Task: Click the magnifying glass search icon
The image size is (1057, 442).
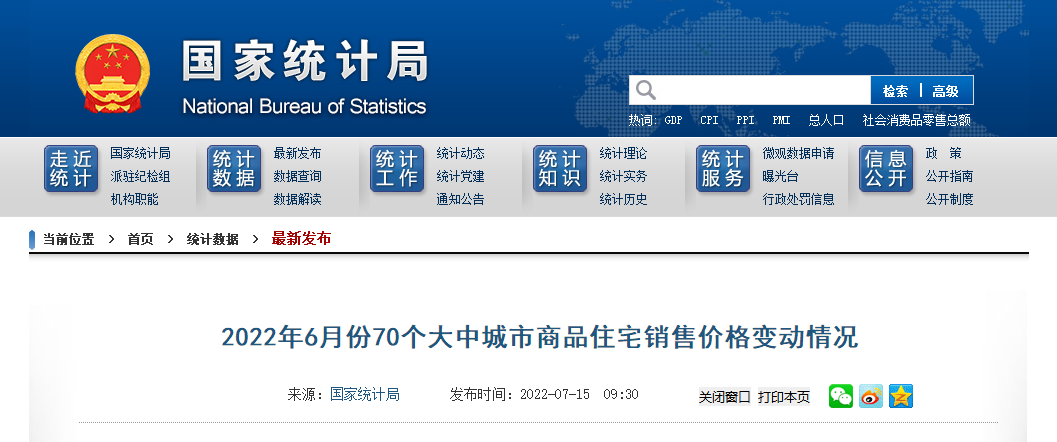Action: click(x=646, y=90)
